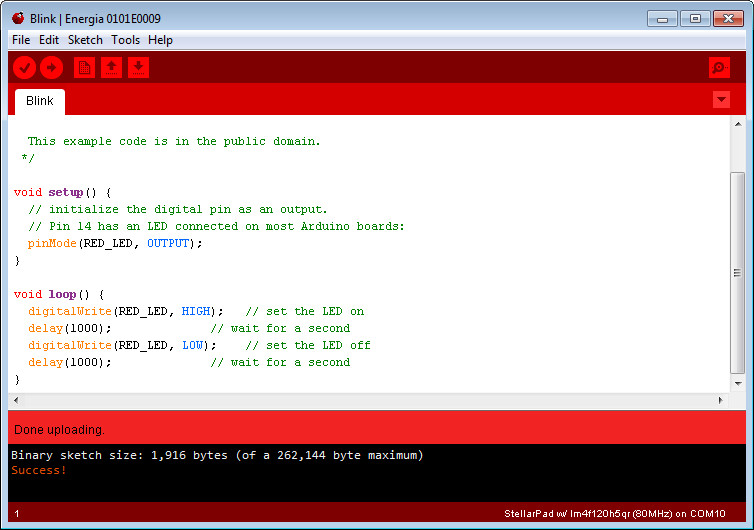Expand the tab menu dropdown arrow
This screenshot has height=530, width=754.
point(721,100)
